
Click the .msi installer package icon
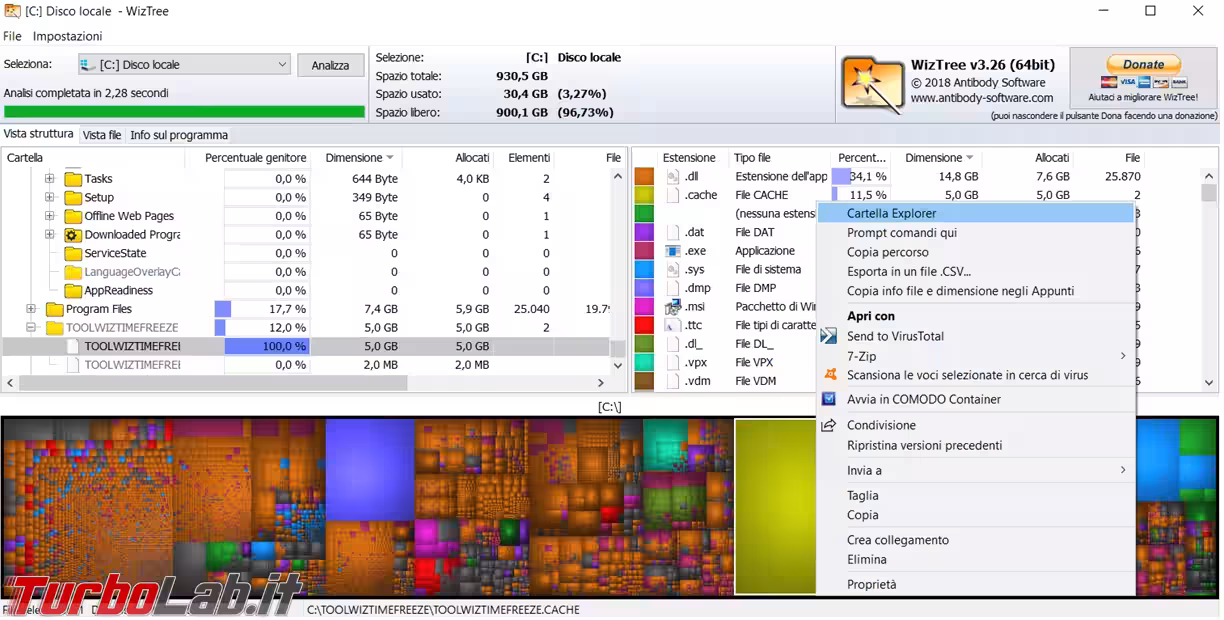pyautogui.click(x=672, y=307)
